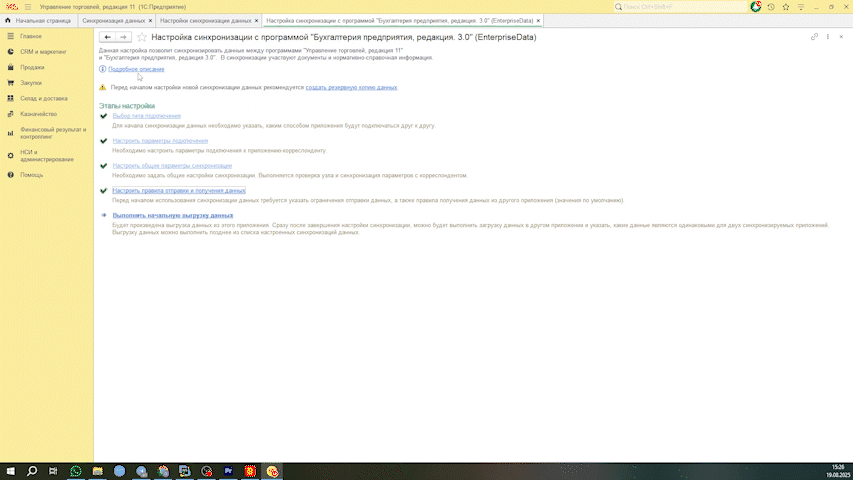
Task: Open the Windows Start menu
Action: (10, 471)
